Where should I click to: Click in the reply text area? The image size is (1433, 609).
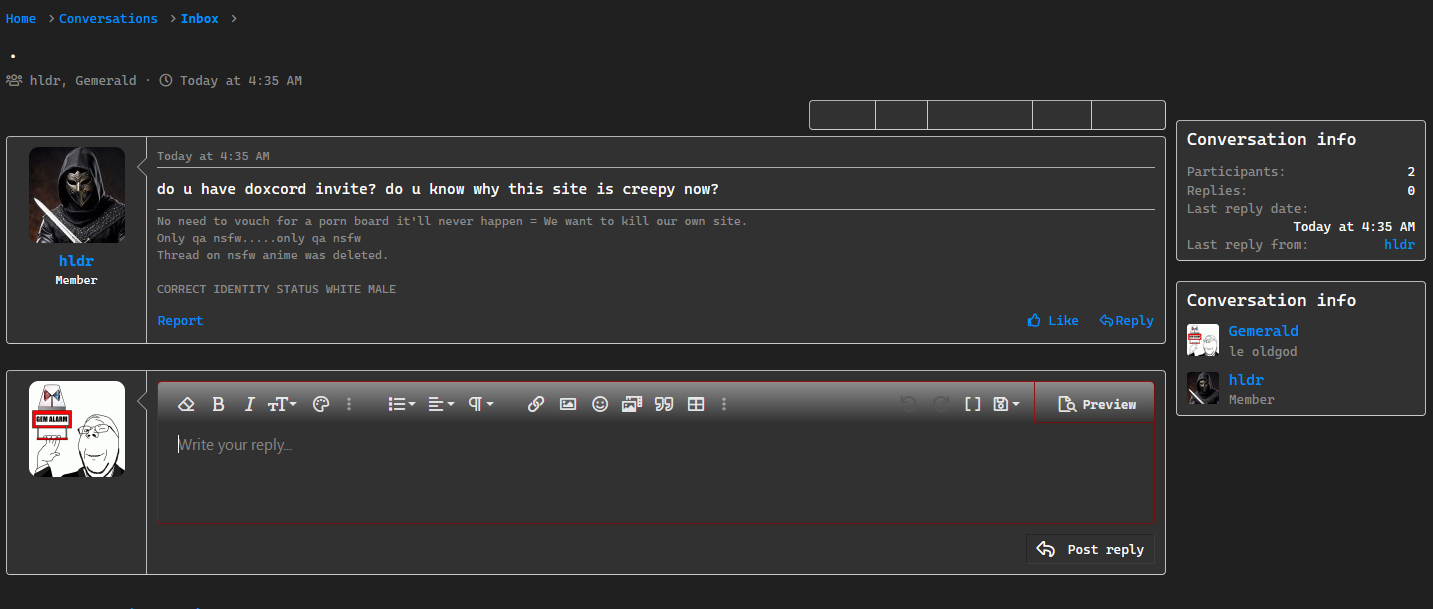click(x=655, y=470)
